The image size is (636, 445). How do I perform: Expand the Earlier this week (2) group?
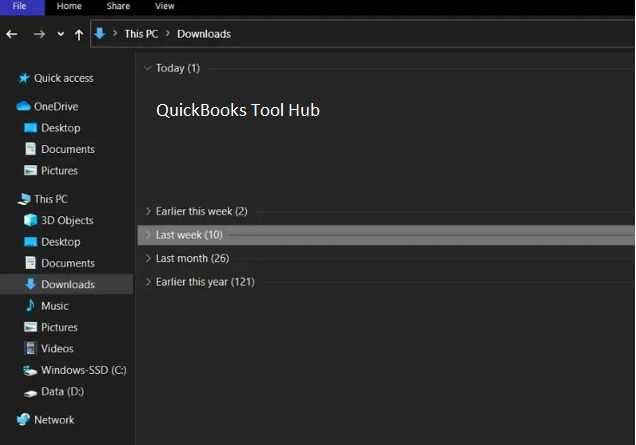click(x=148, y=211)
